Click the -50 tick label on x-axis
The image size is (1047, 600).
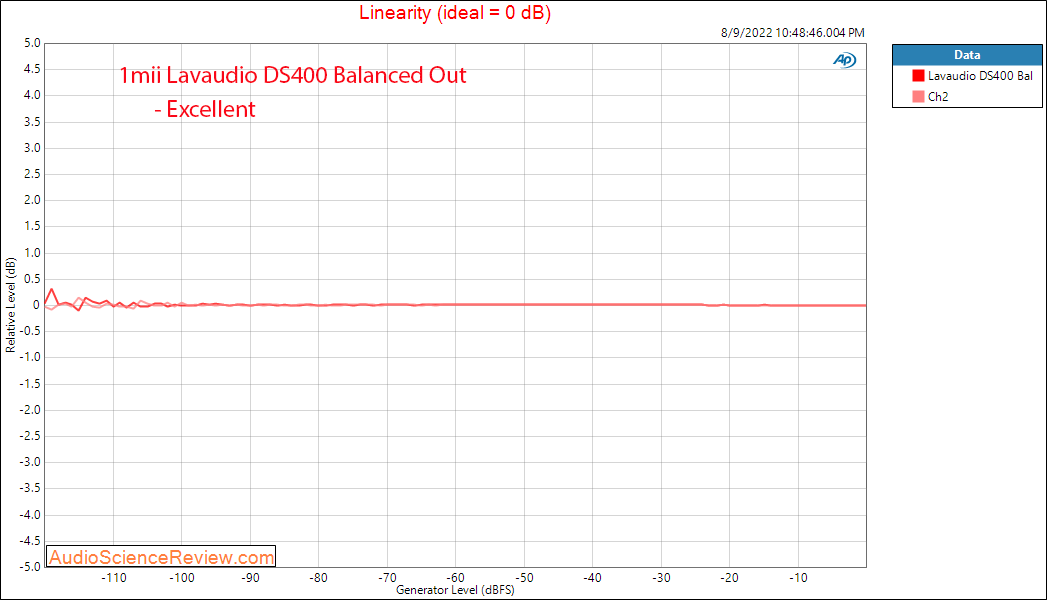pos(524,578)
